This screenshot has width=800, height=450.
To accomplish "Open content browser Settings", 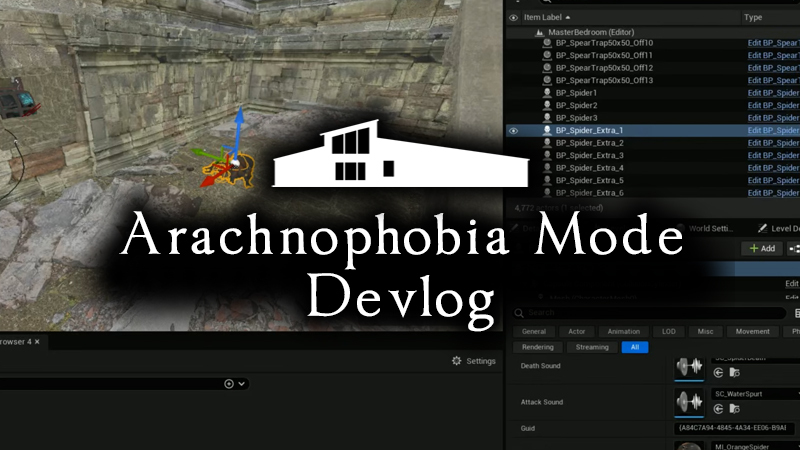I will click(x=473, y=361).
